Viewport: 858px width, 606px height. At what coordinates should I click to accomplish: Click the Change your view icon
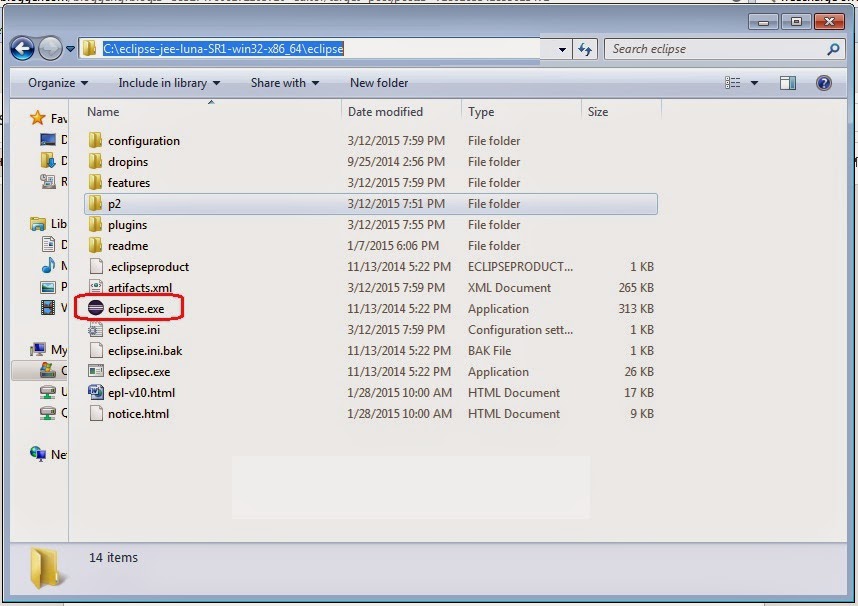(733, 83)
